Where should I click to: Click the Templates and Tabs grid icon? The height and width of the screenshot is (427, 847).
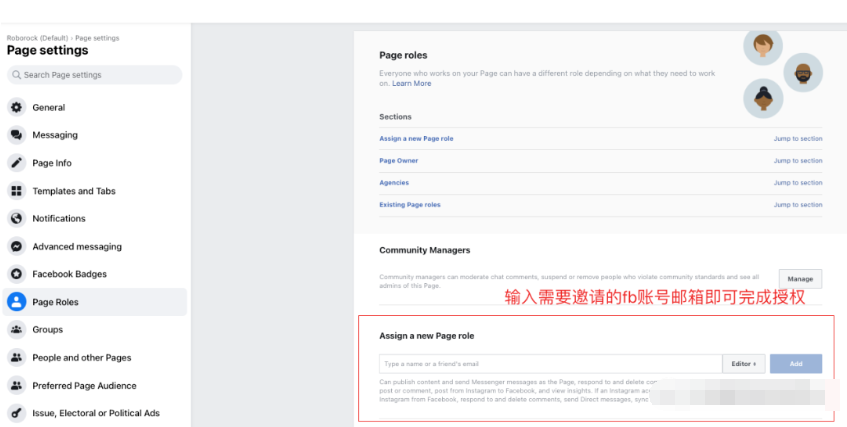point(17,191)
